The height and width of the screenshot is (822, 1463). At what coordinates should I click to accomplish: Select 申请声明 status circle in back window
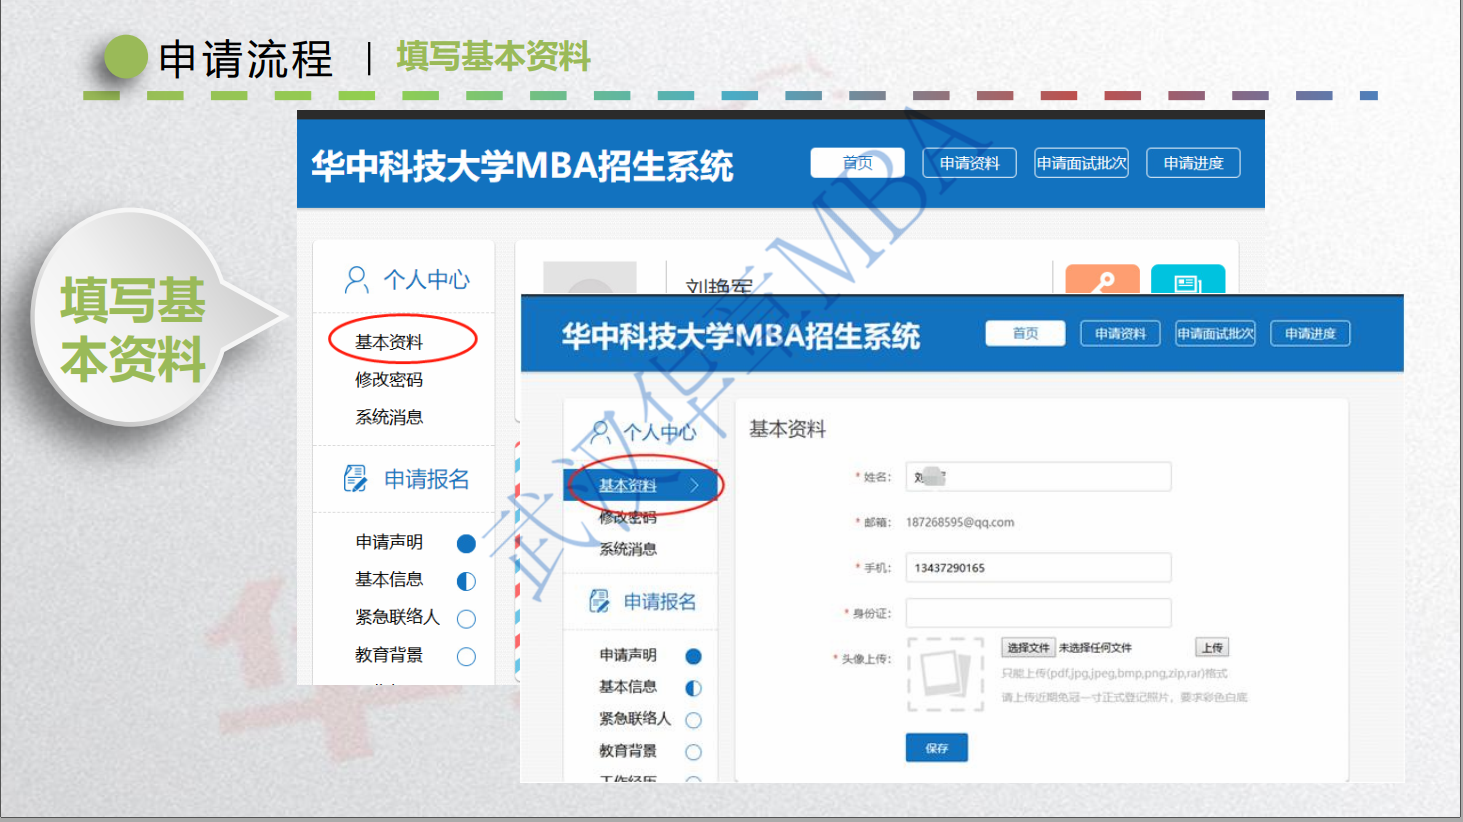pyautogui.click(x=466, y=543)
